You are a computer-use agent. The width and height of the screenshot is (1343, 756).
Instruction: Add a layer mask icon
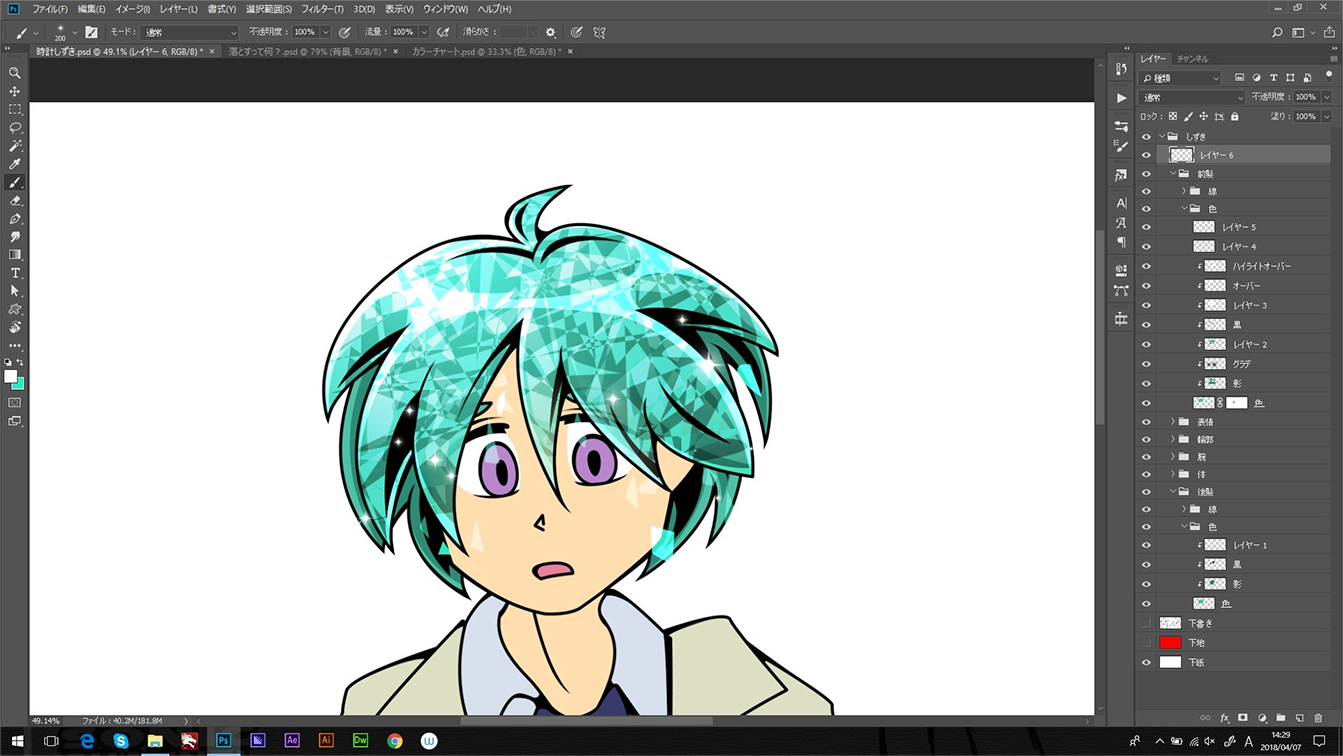point(1243,718)
